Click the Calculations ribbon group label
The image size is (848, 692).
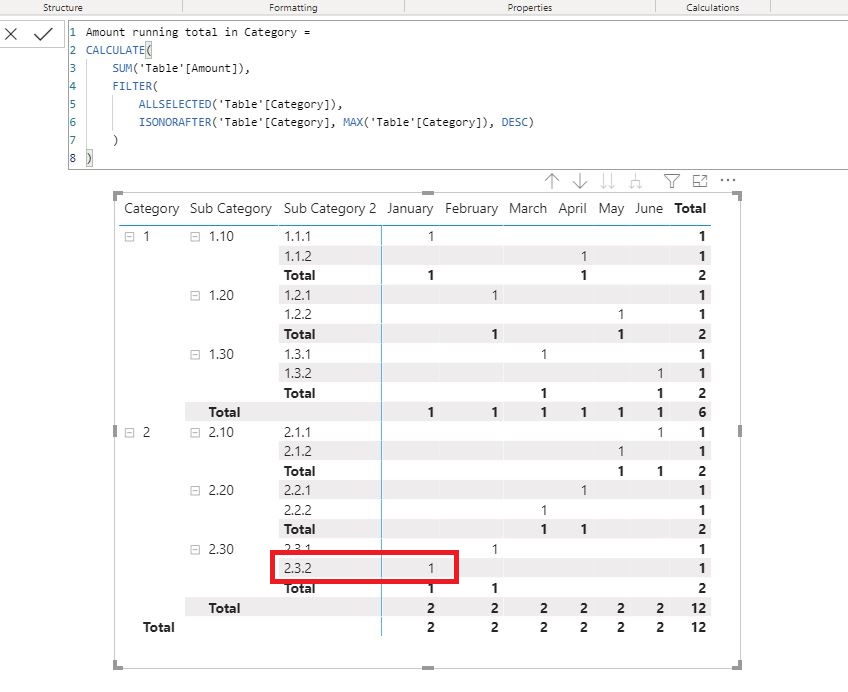(712, 8)
